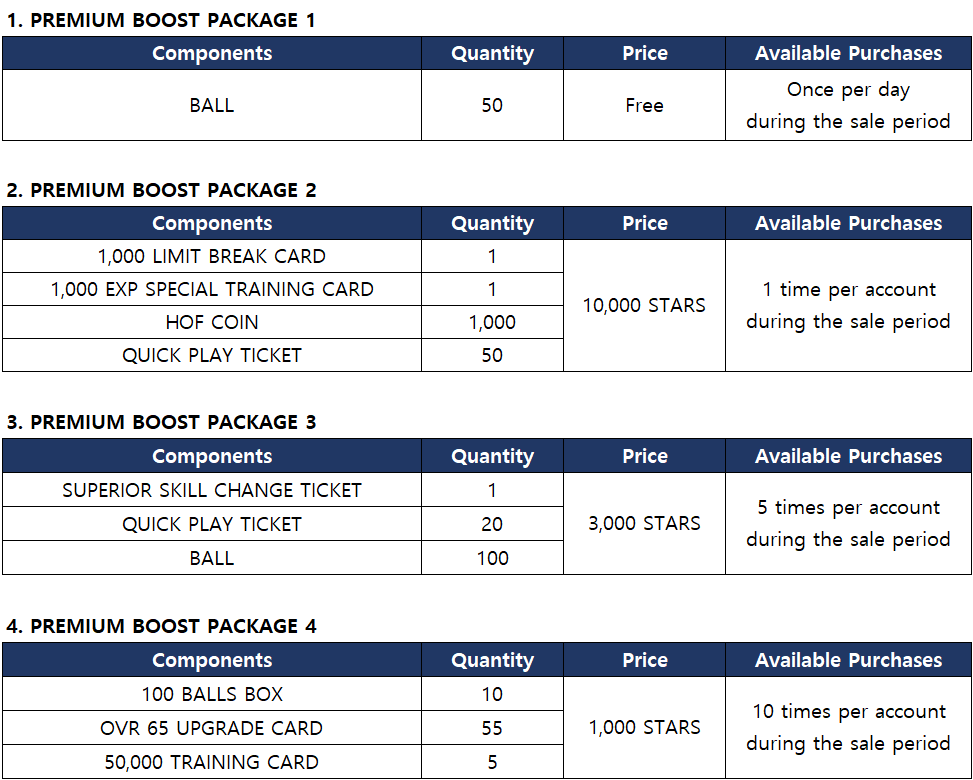Select the "50,000 TRAINING CARD" cell
Screen dimensions: 973x780
tap(212, 762)
